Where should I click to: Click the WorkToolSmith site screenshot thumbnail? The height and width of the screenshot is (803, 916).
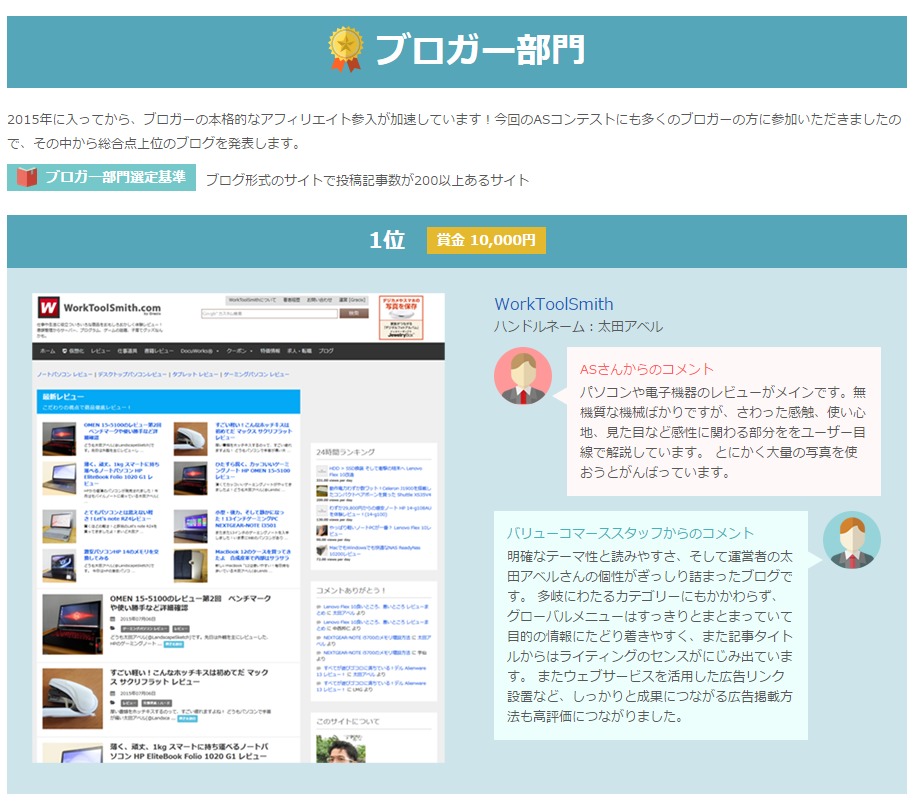(x=238, y=528)
